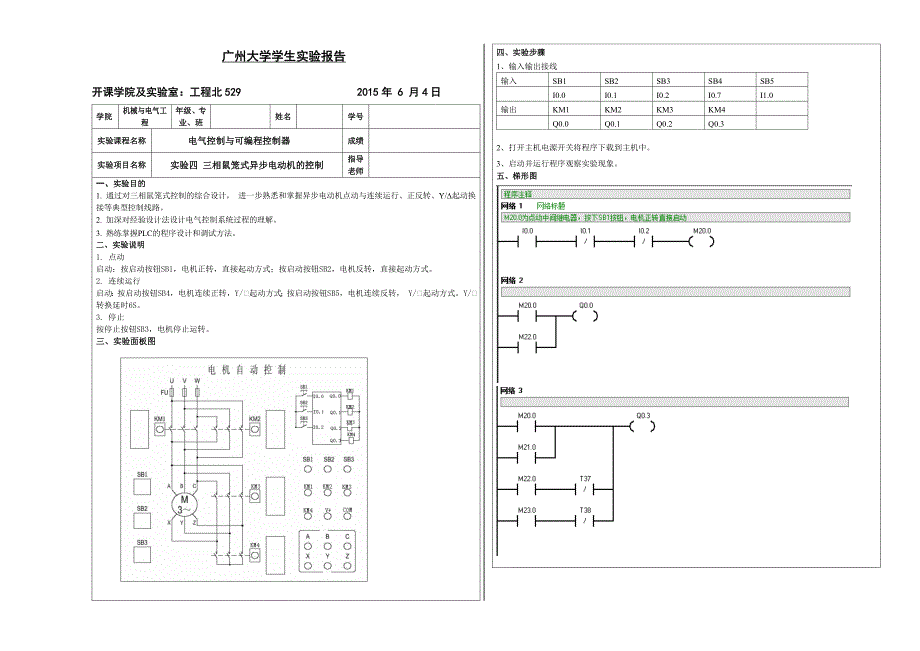Click the Q0.3 output coil in Network 3
920x651 pixels.
point(645,425)
